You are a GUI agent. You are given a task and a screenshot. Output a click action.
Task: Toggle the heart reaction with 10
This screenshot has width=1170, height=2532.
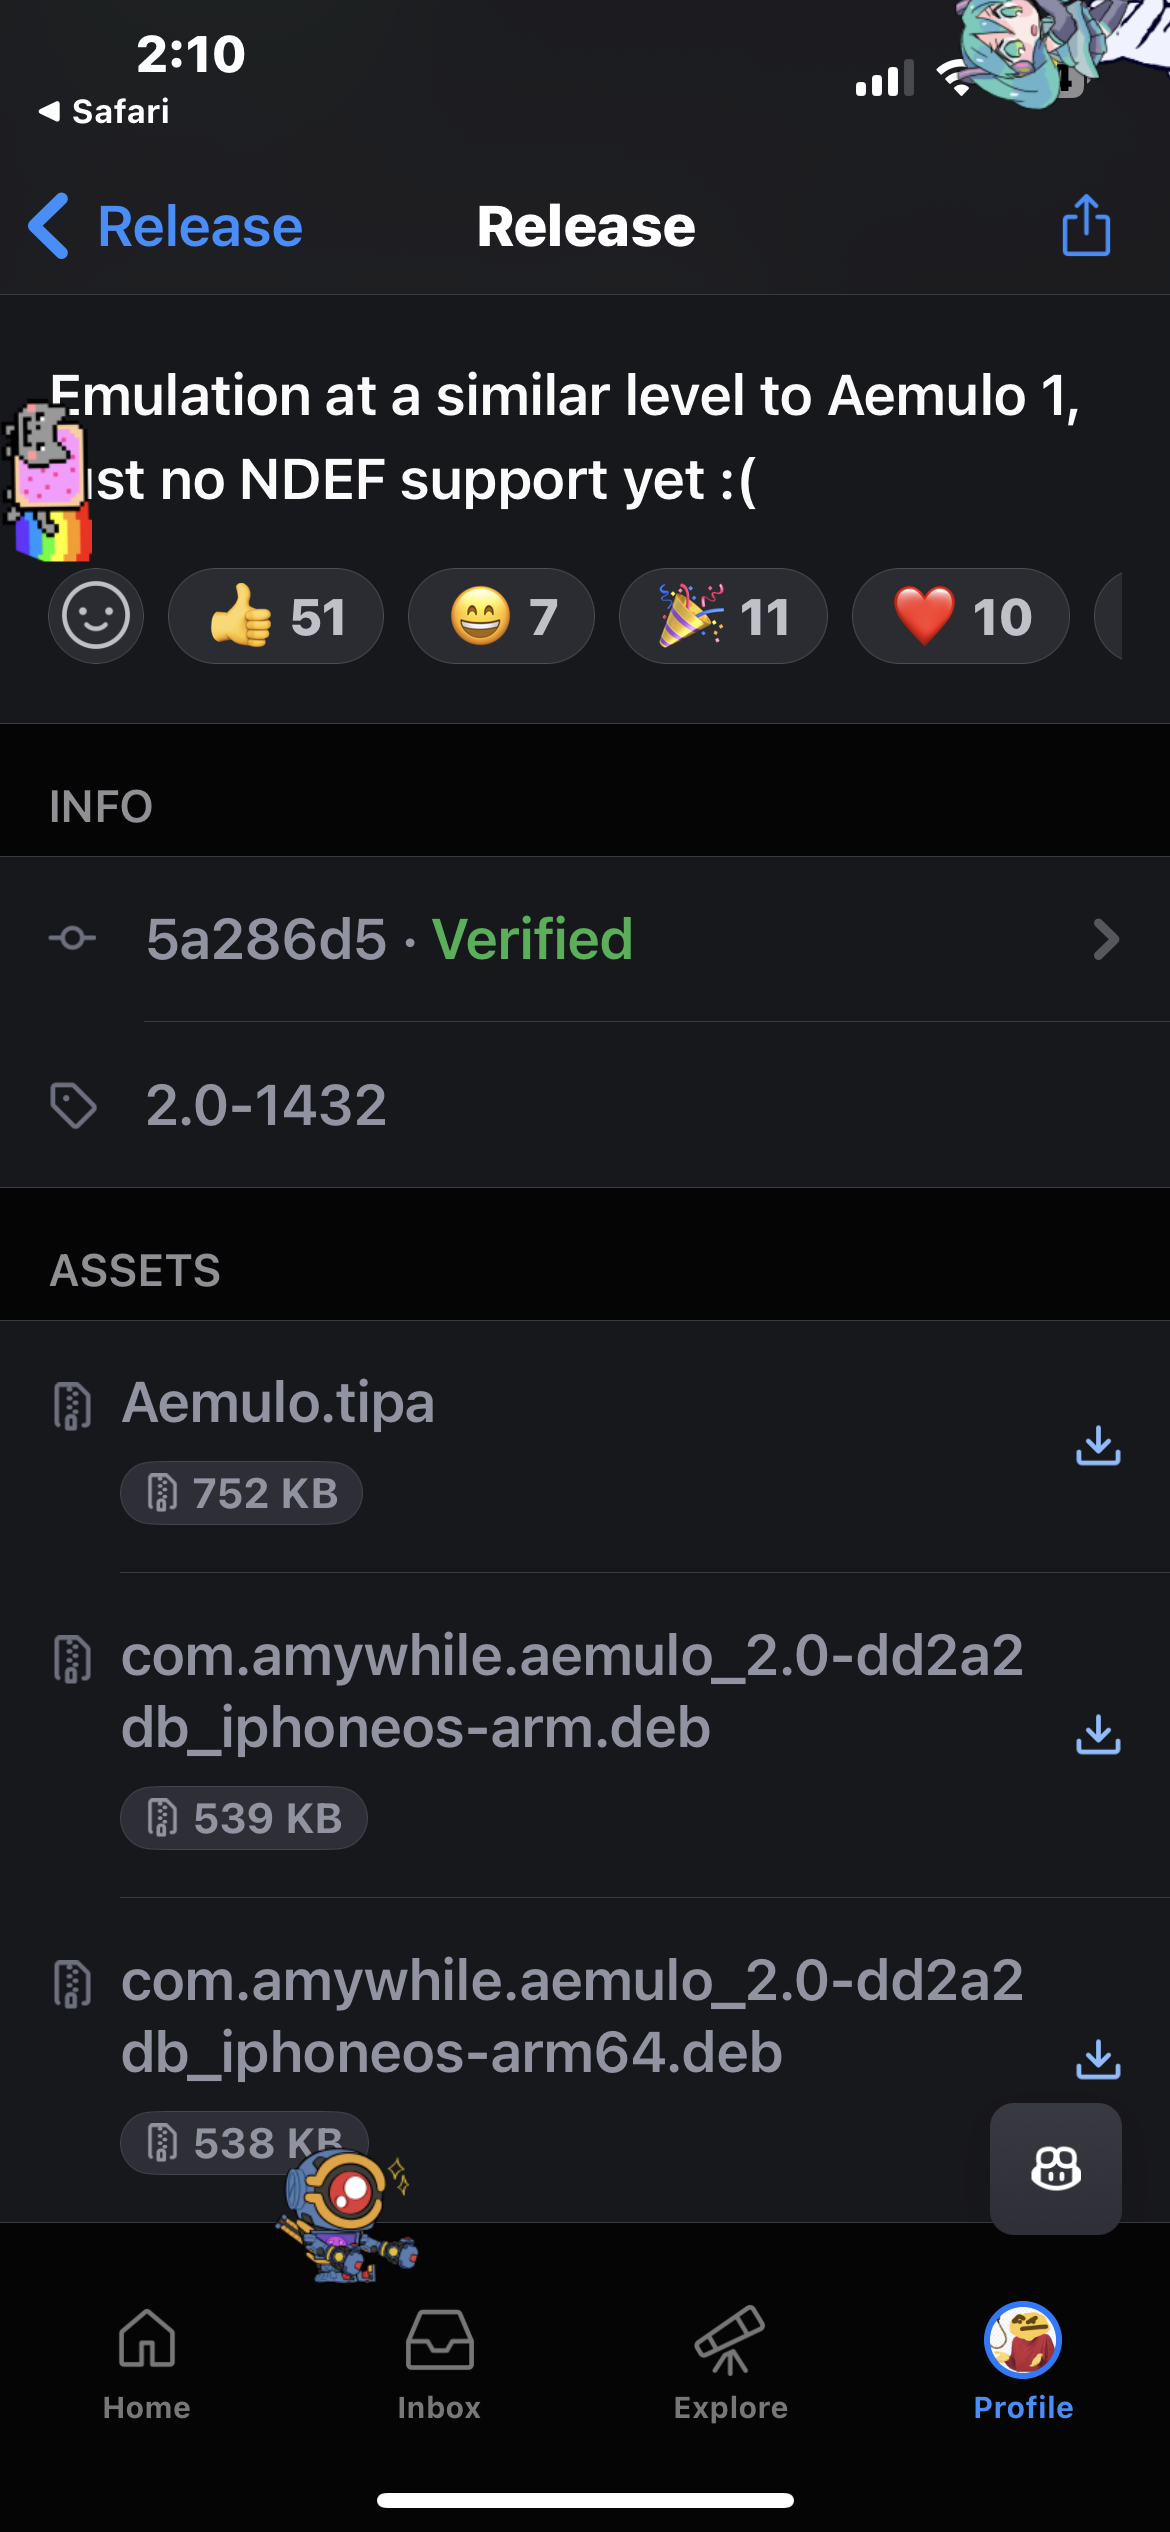960,616
